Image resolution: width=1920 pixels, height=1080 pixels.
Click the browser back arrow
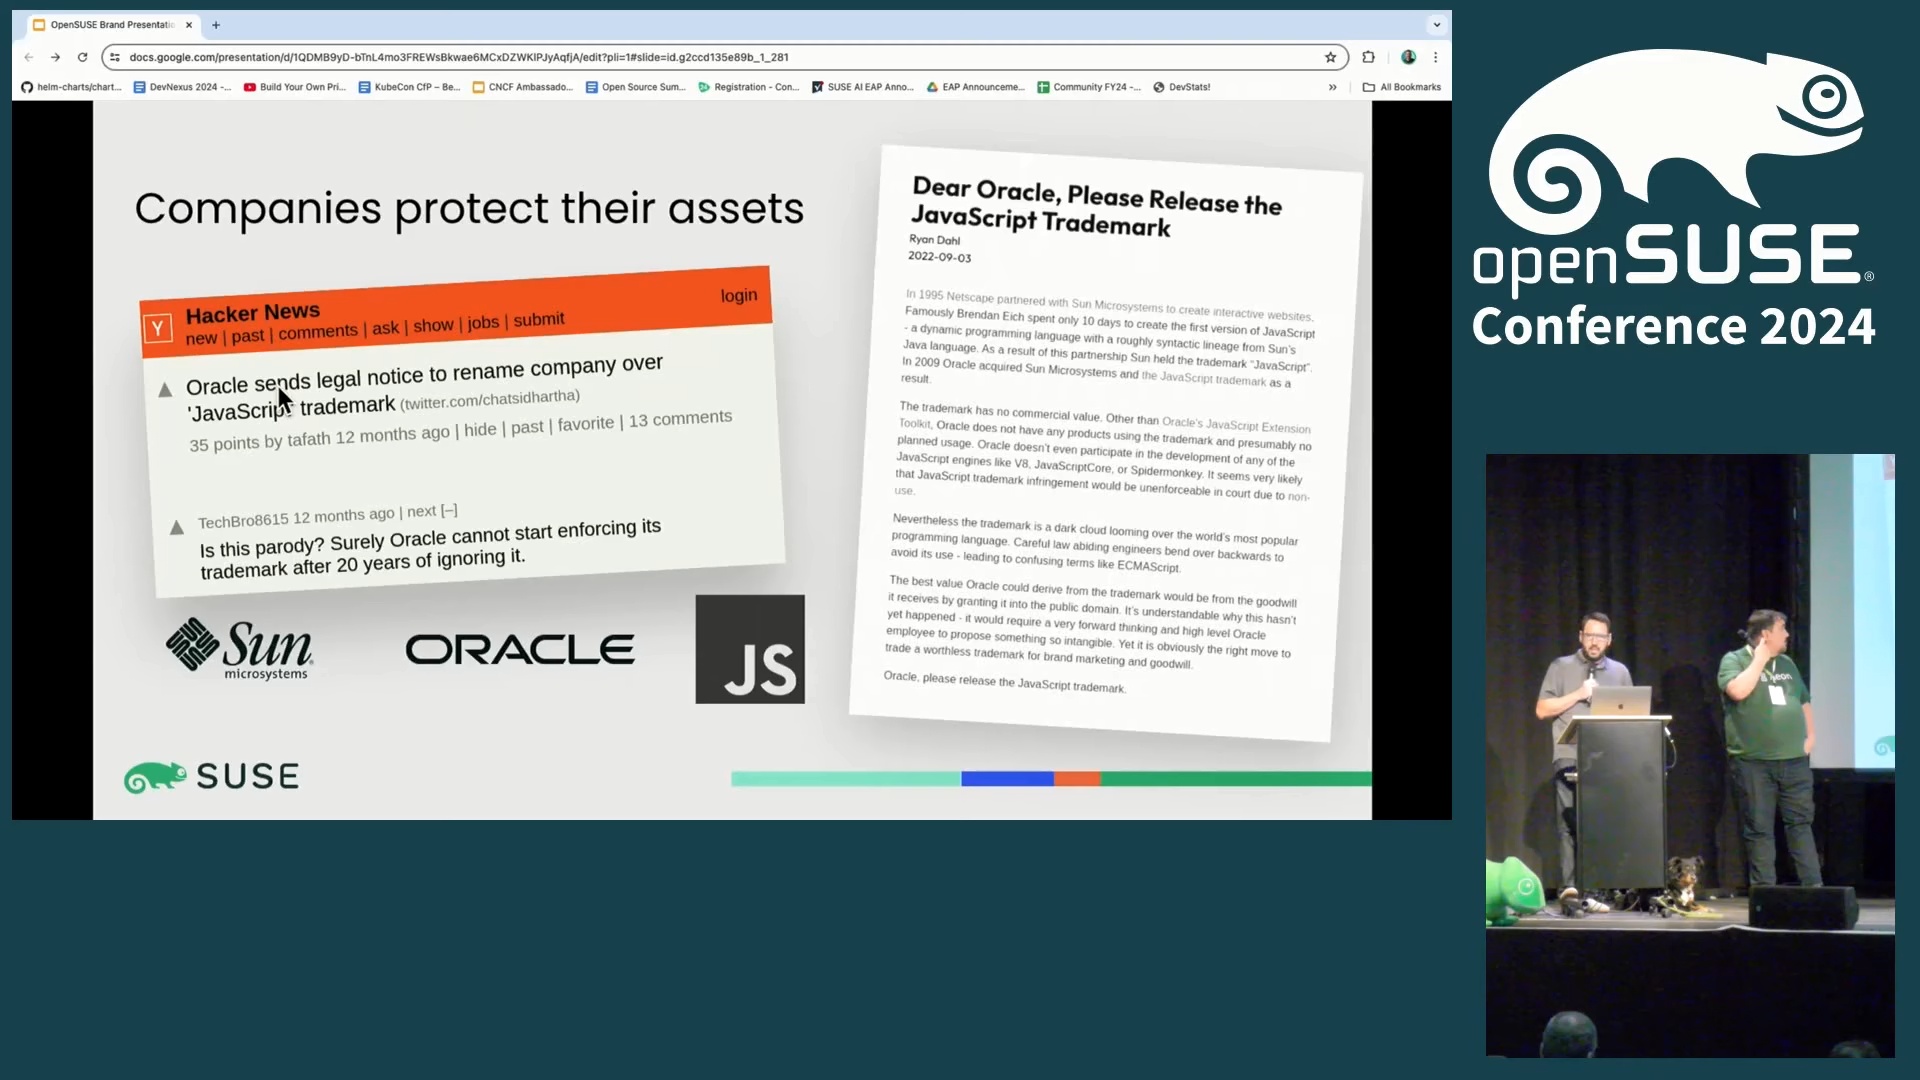[x=29, y=57]
